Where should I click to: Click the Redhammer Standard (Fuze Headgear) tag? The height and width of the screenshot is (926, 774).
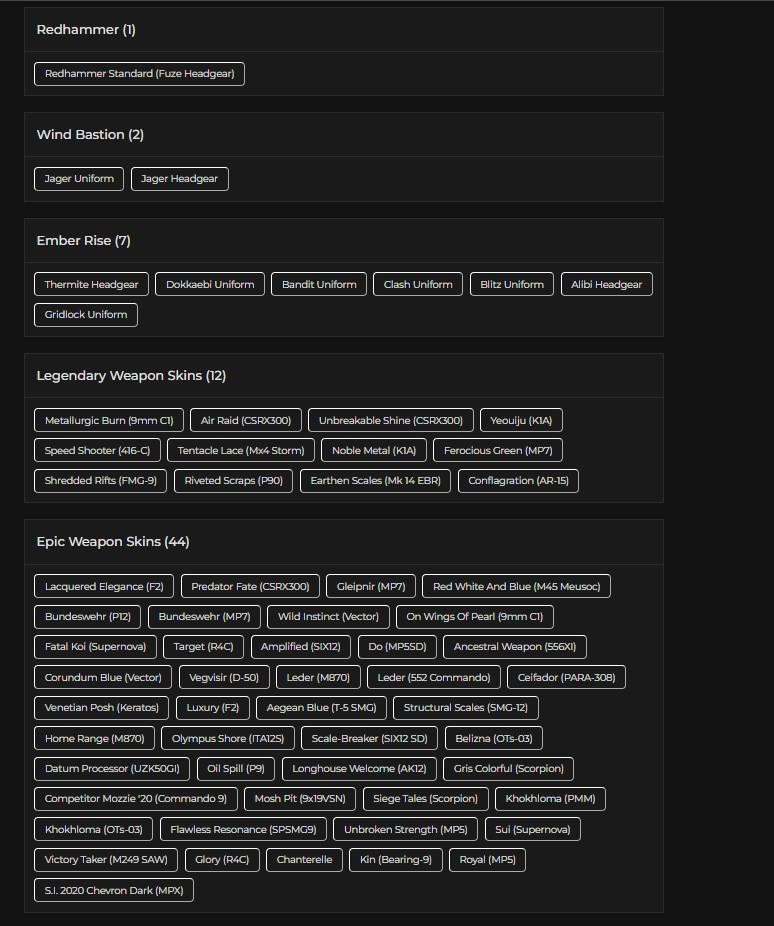click(x=139, y=74)
